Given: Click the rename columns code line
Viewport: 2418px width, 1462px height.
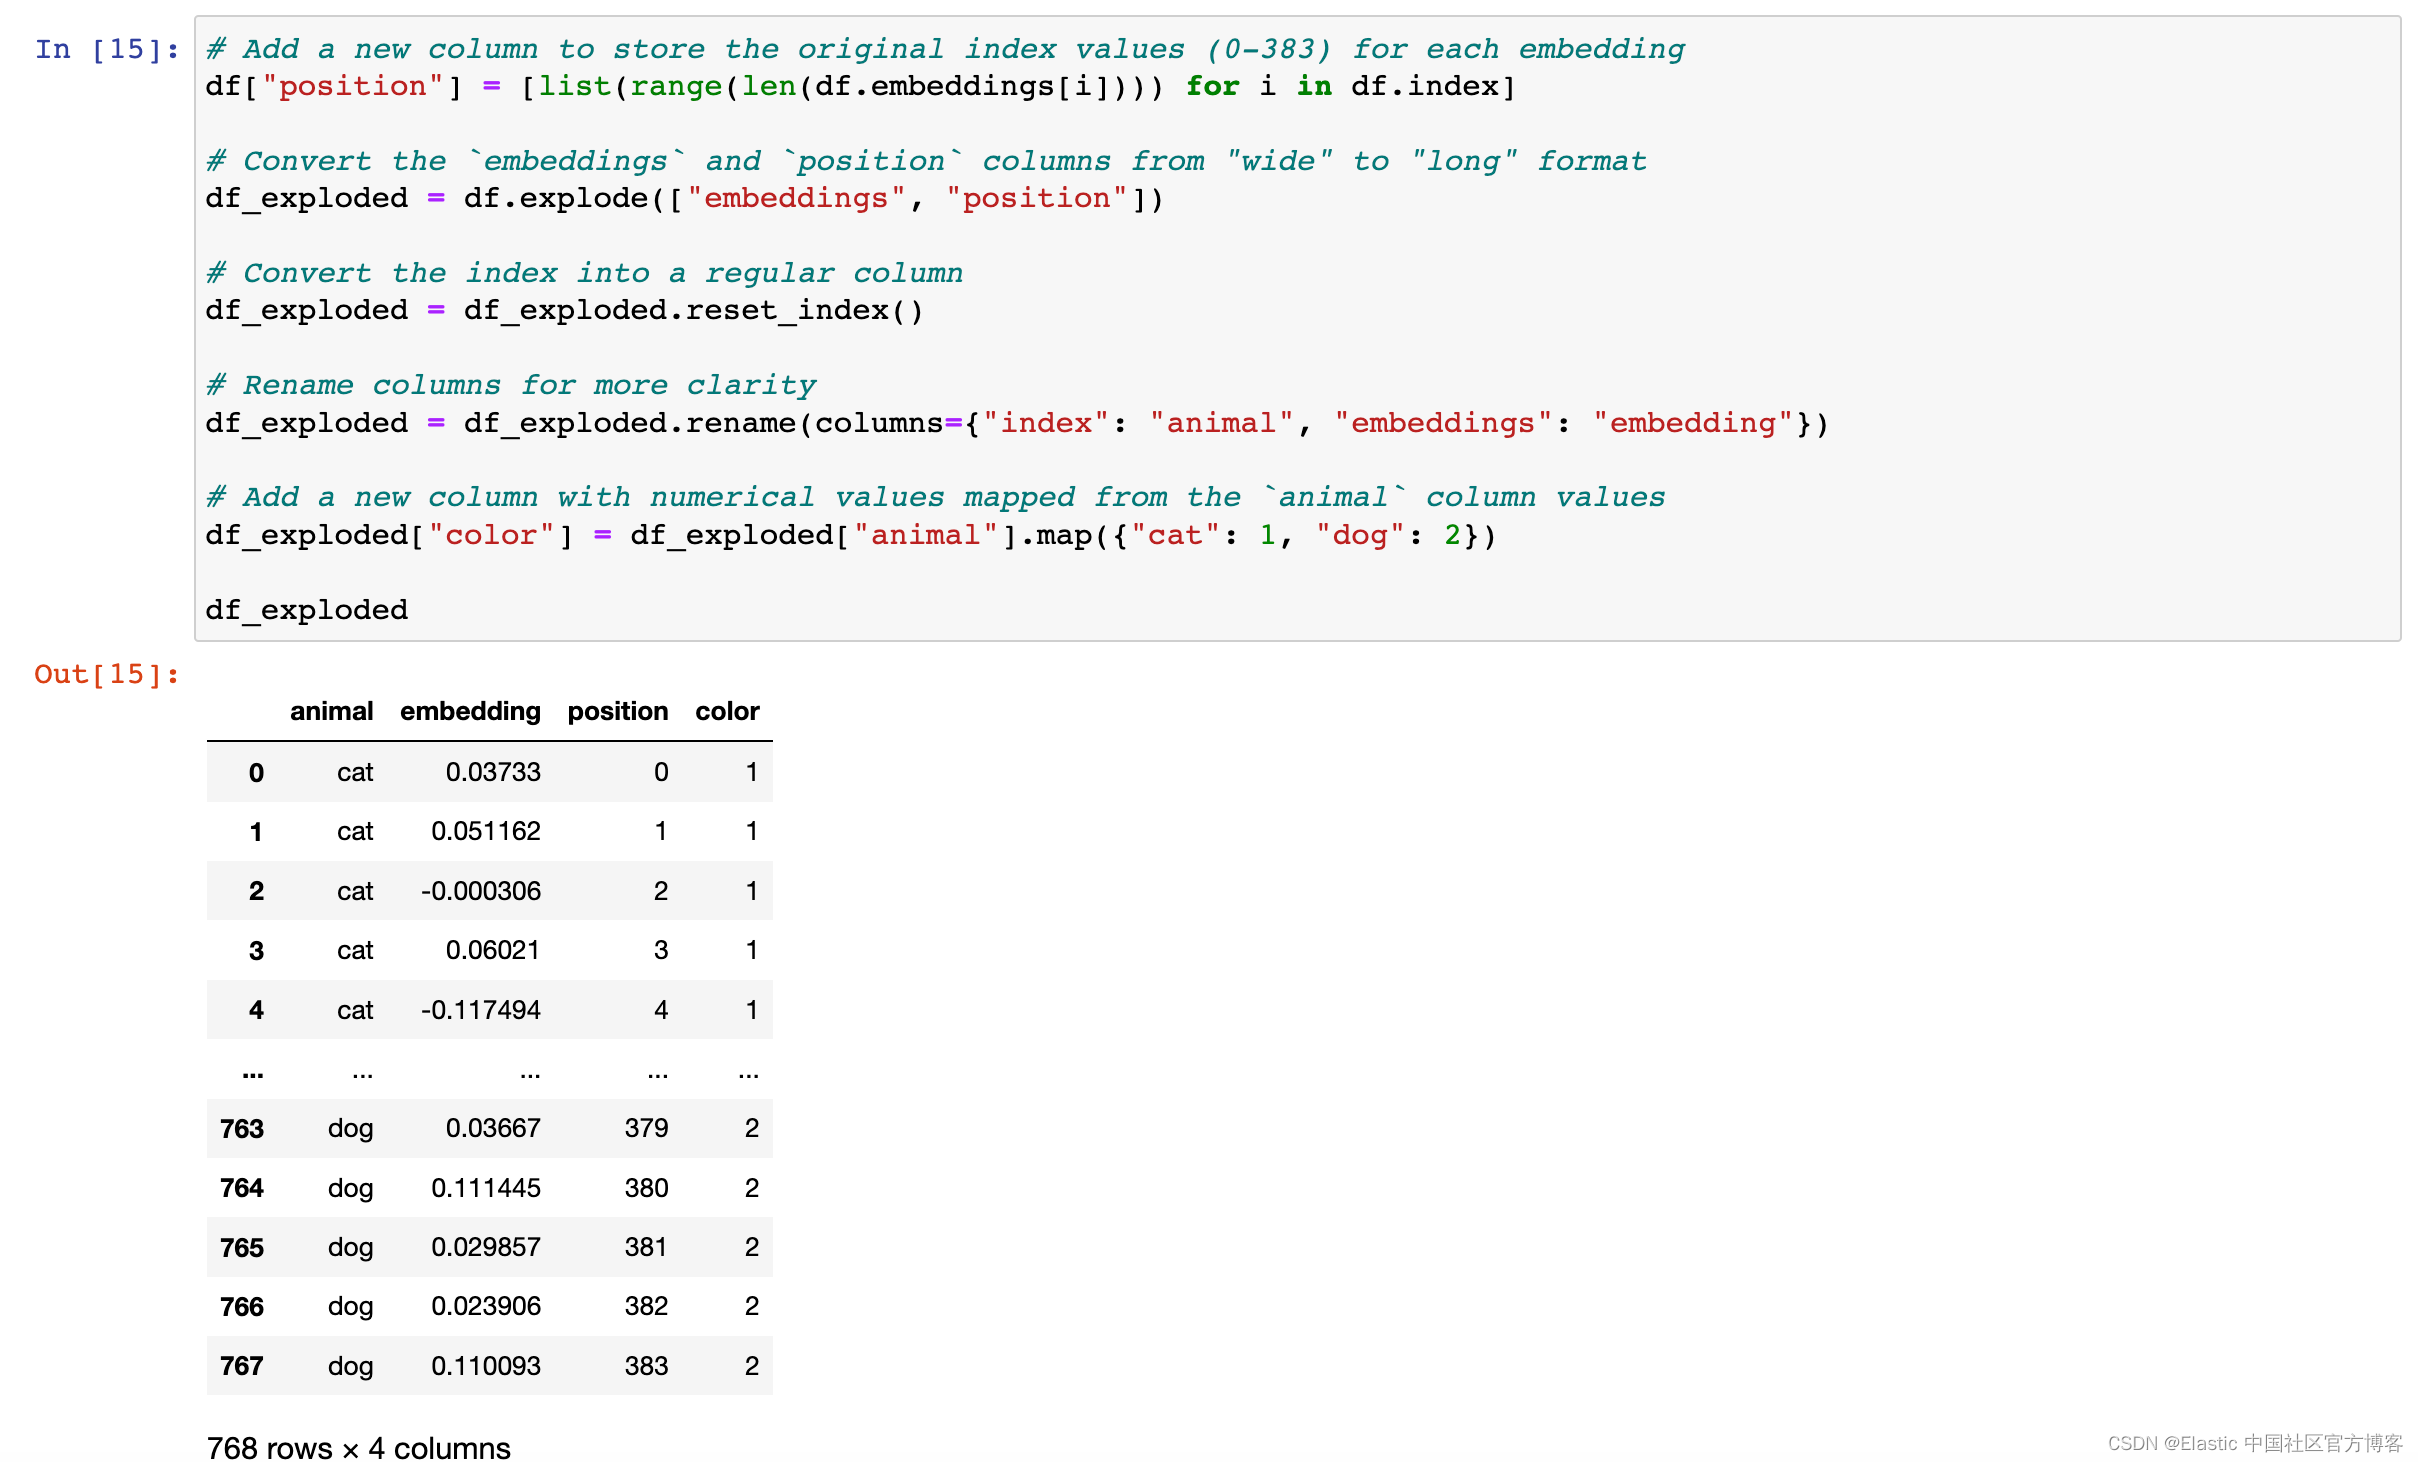Looking at the screenshot, I should [x=1015, y=423].
